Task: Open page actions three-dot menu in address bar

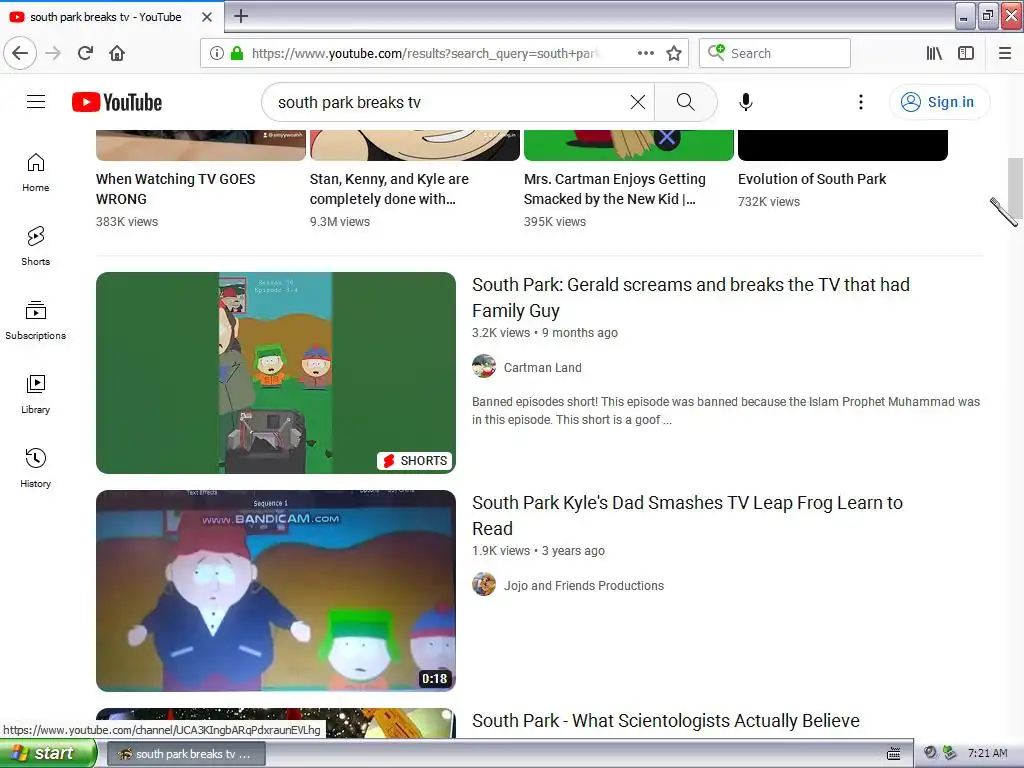Action: (x=645, y=54)
